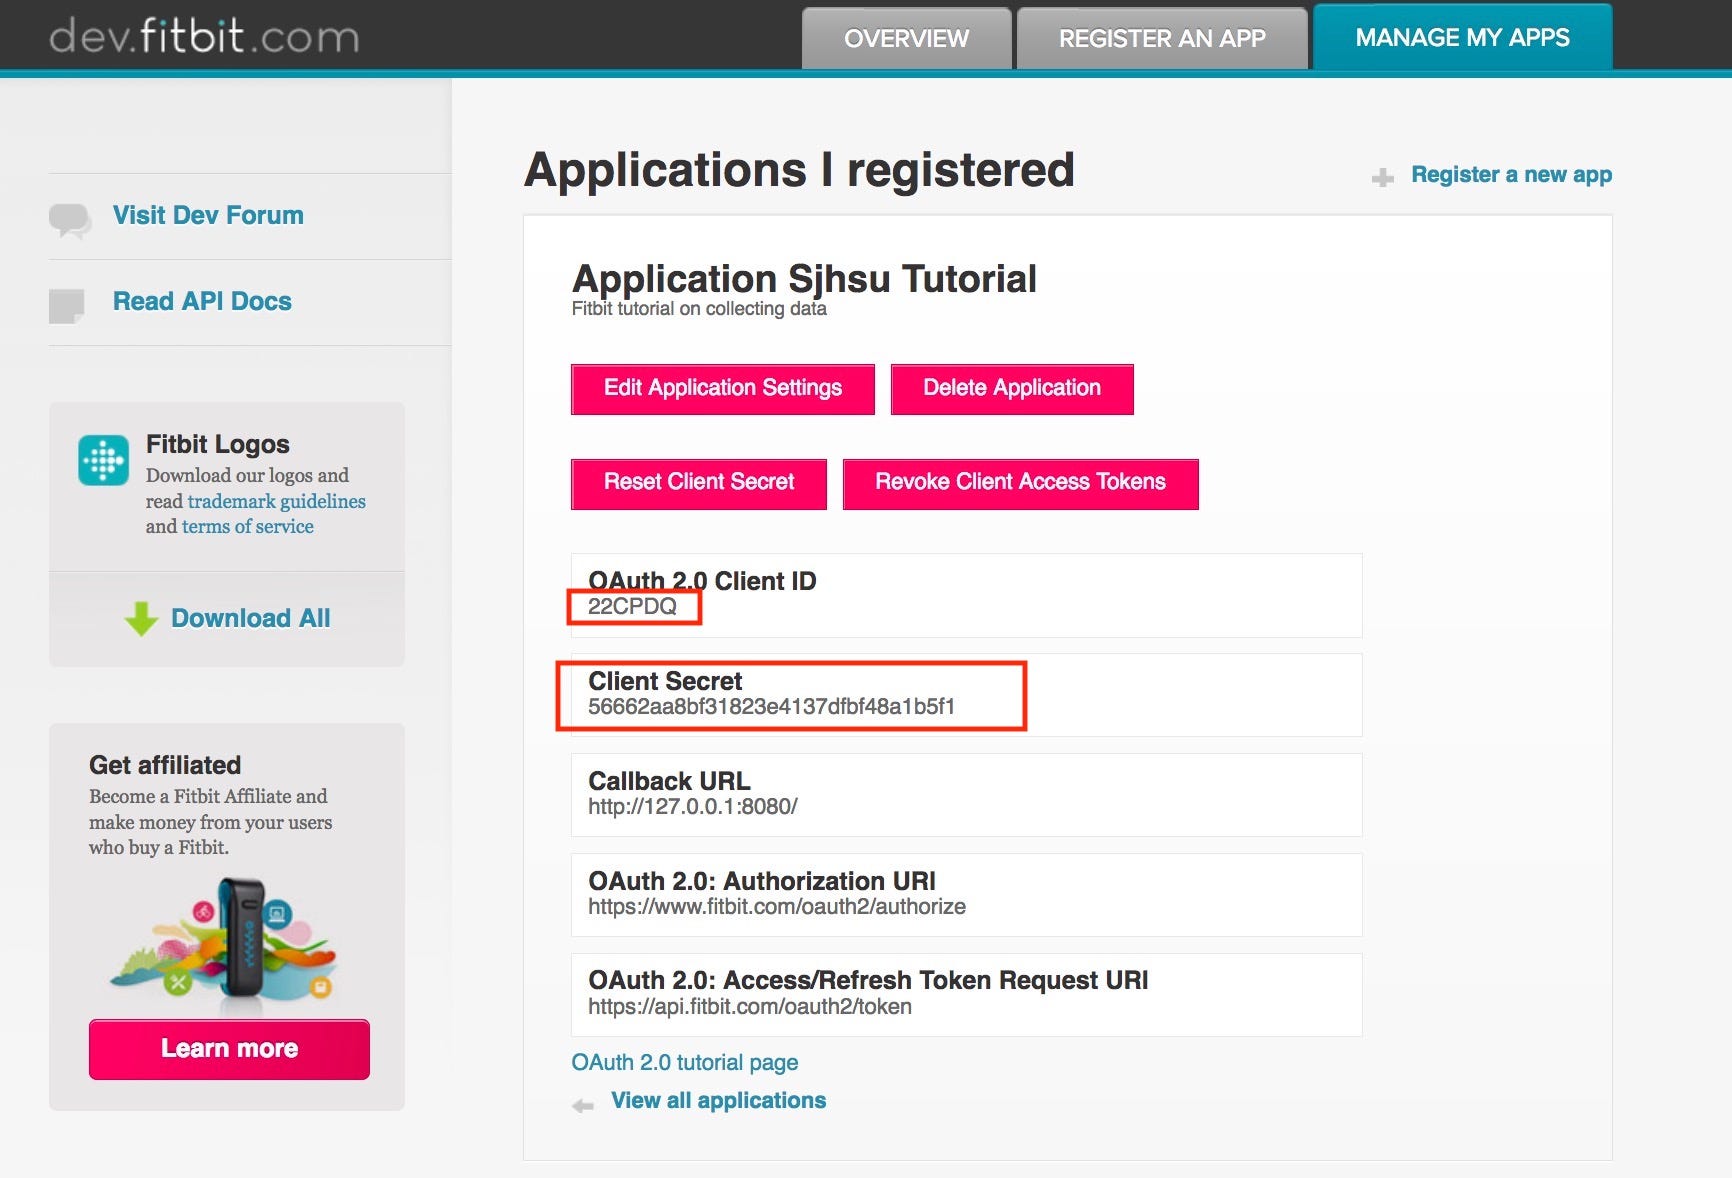Click View all applications link
Viewport: 1732px width, 1178px height.
[x=719, y=1100]
